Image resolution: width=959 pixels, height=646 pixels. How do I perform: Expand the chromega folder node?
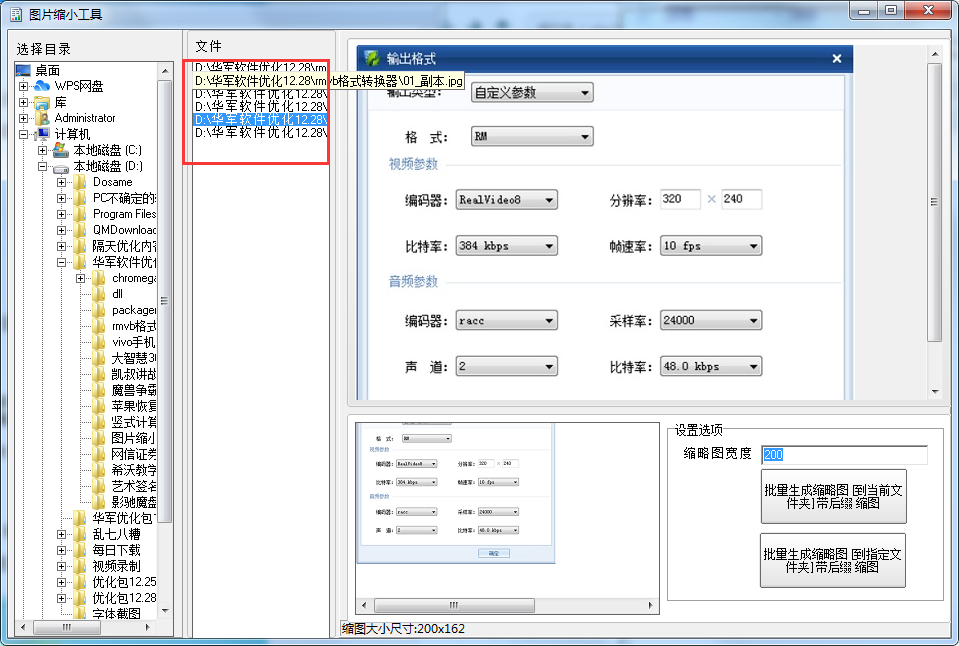(81, 278)
